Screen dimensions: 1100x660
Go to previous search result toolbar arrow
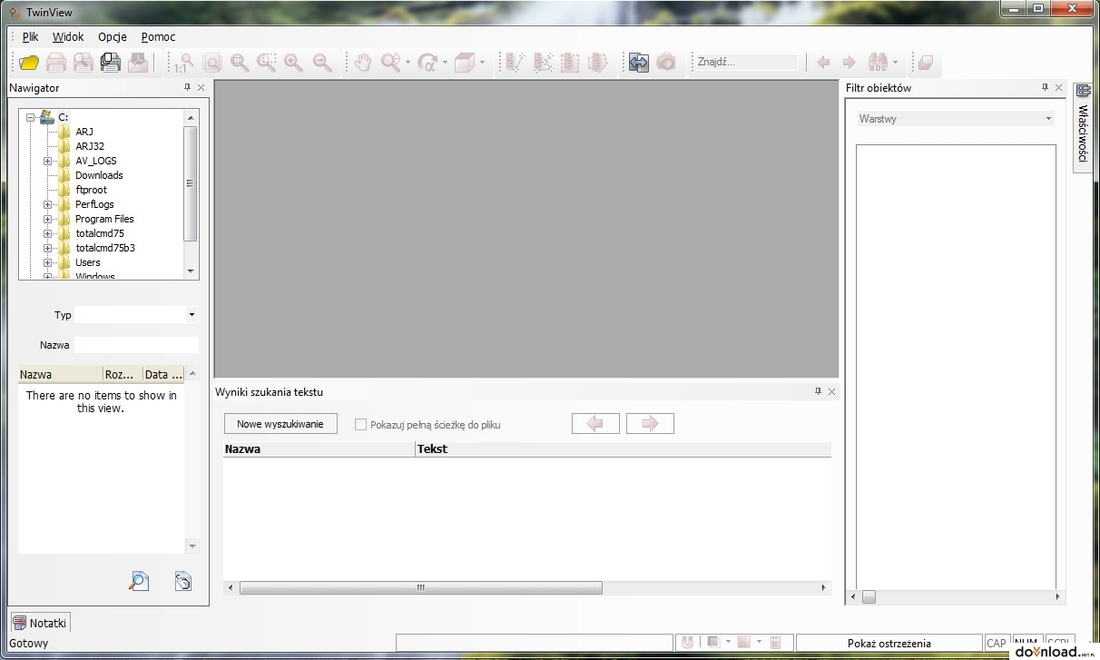pos(824,62)
